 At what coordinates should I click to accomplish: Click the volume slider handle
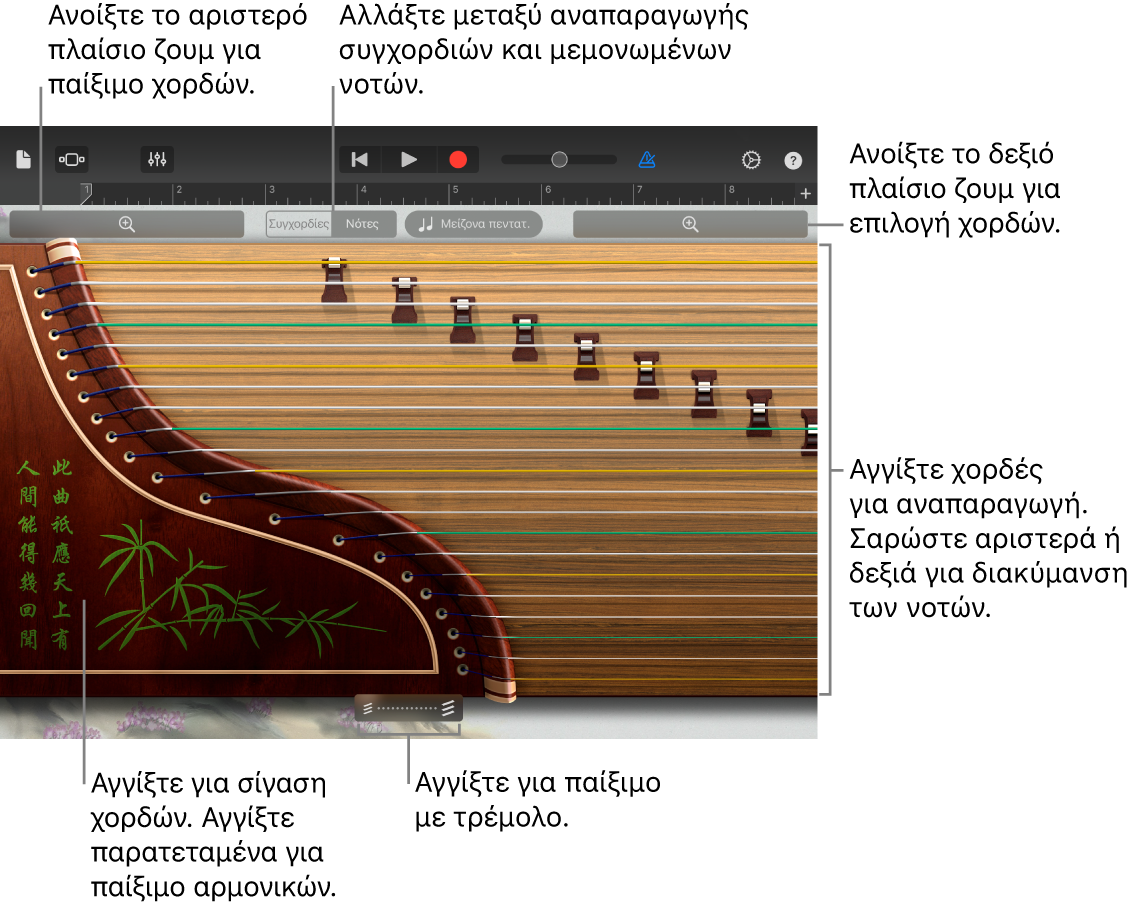[558, 158]
